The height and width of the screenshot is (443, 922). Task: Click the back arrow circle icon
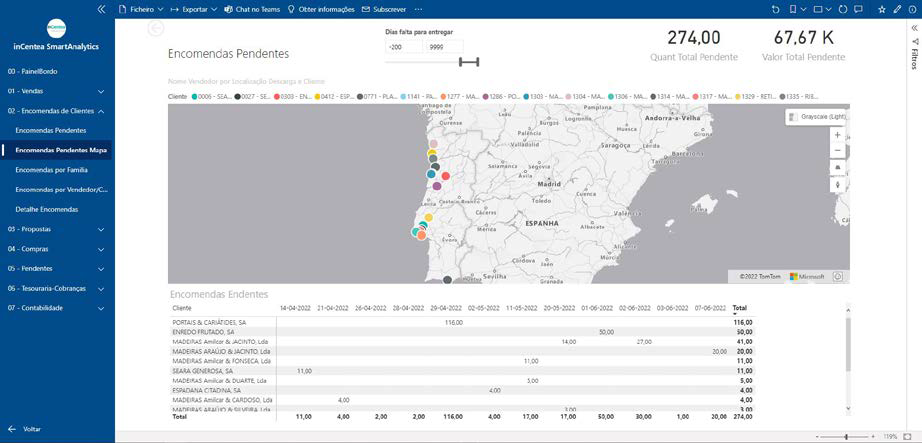155,28
